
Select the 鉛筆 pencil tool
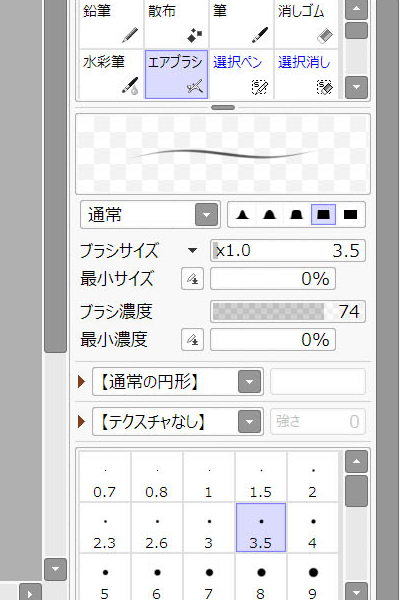111,23
